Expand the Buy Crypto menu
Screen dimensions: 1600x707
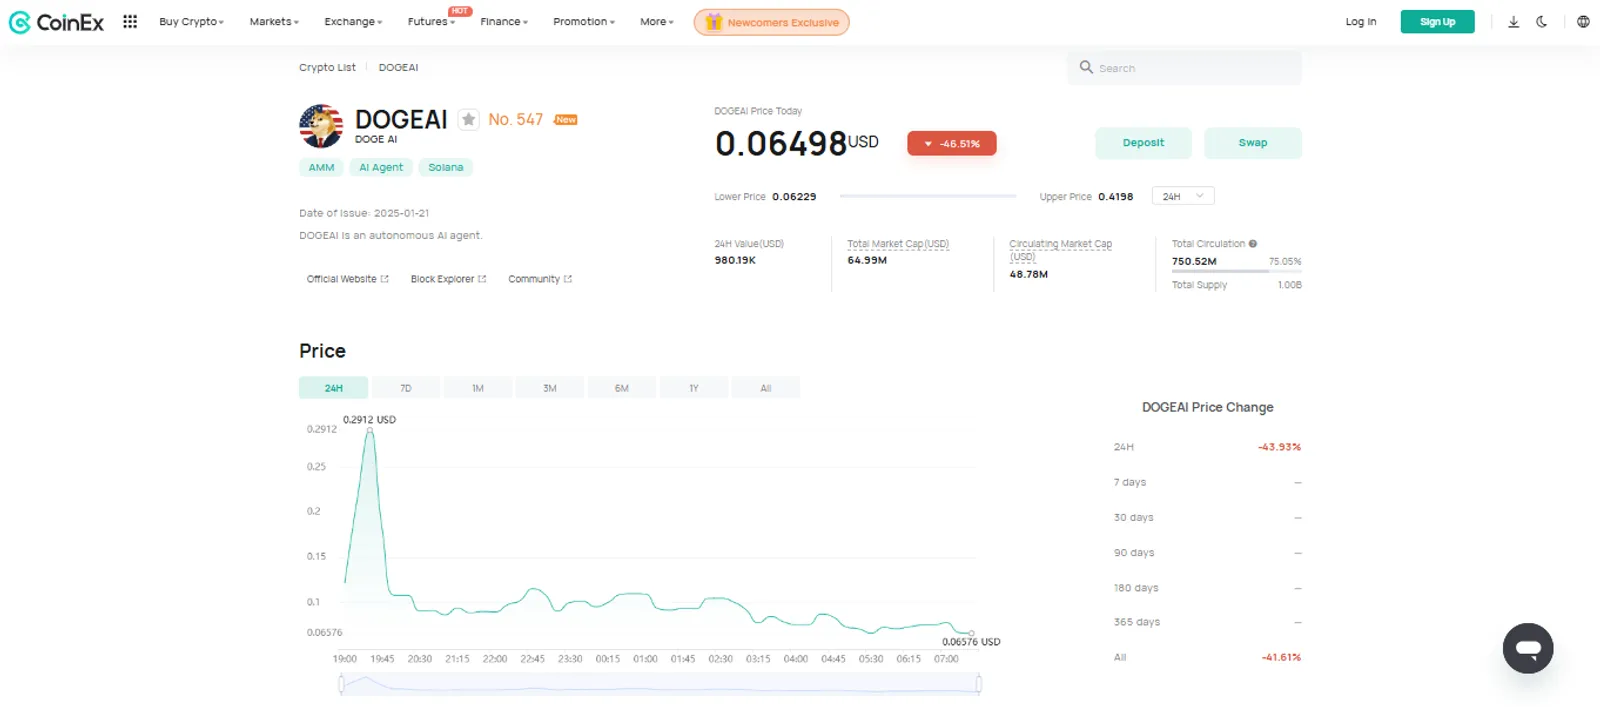pos(191,22)
